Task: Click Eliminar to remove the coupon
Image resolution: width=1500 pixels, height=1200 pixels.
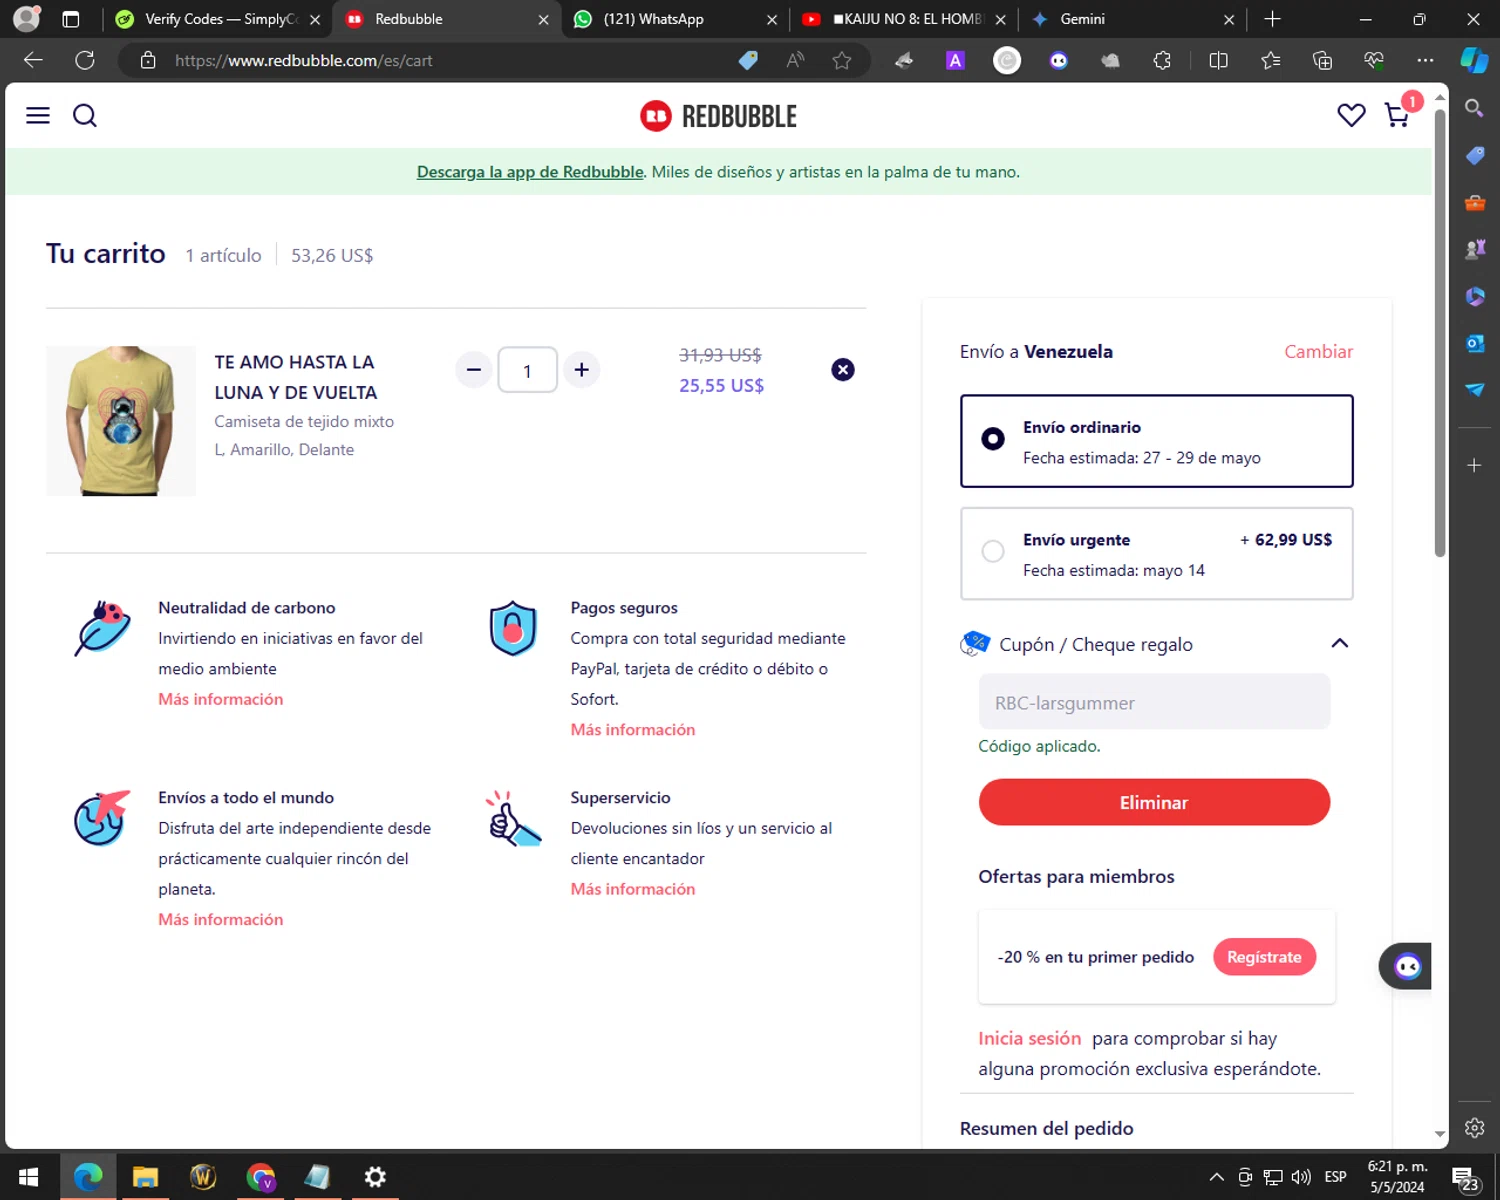Action: tap(1154, 802)
